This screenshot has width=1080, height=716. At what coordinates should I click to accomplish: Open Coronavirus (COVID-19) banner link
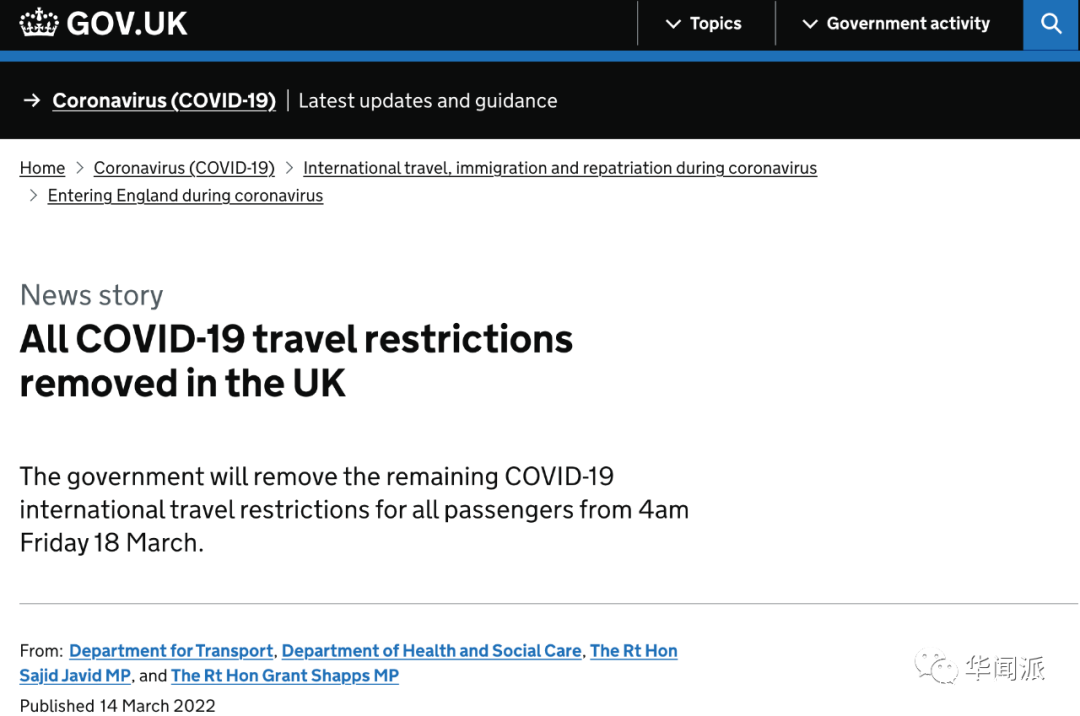click(164, 101)
